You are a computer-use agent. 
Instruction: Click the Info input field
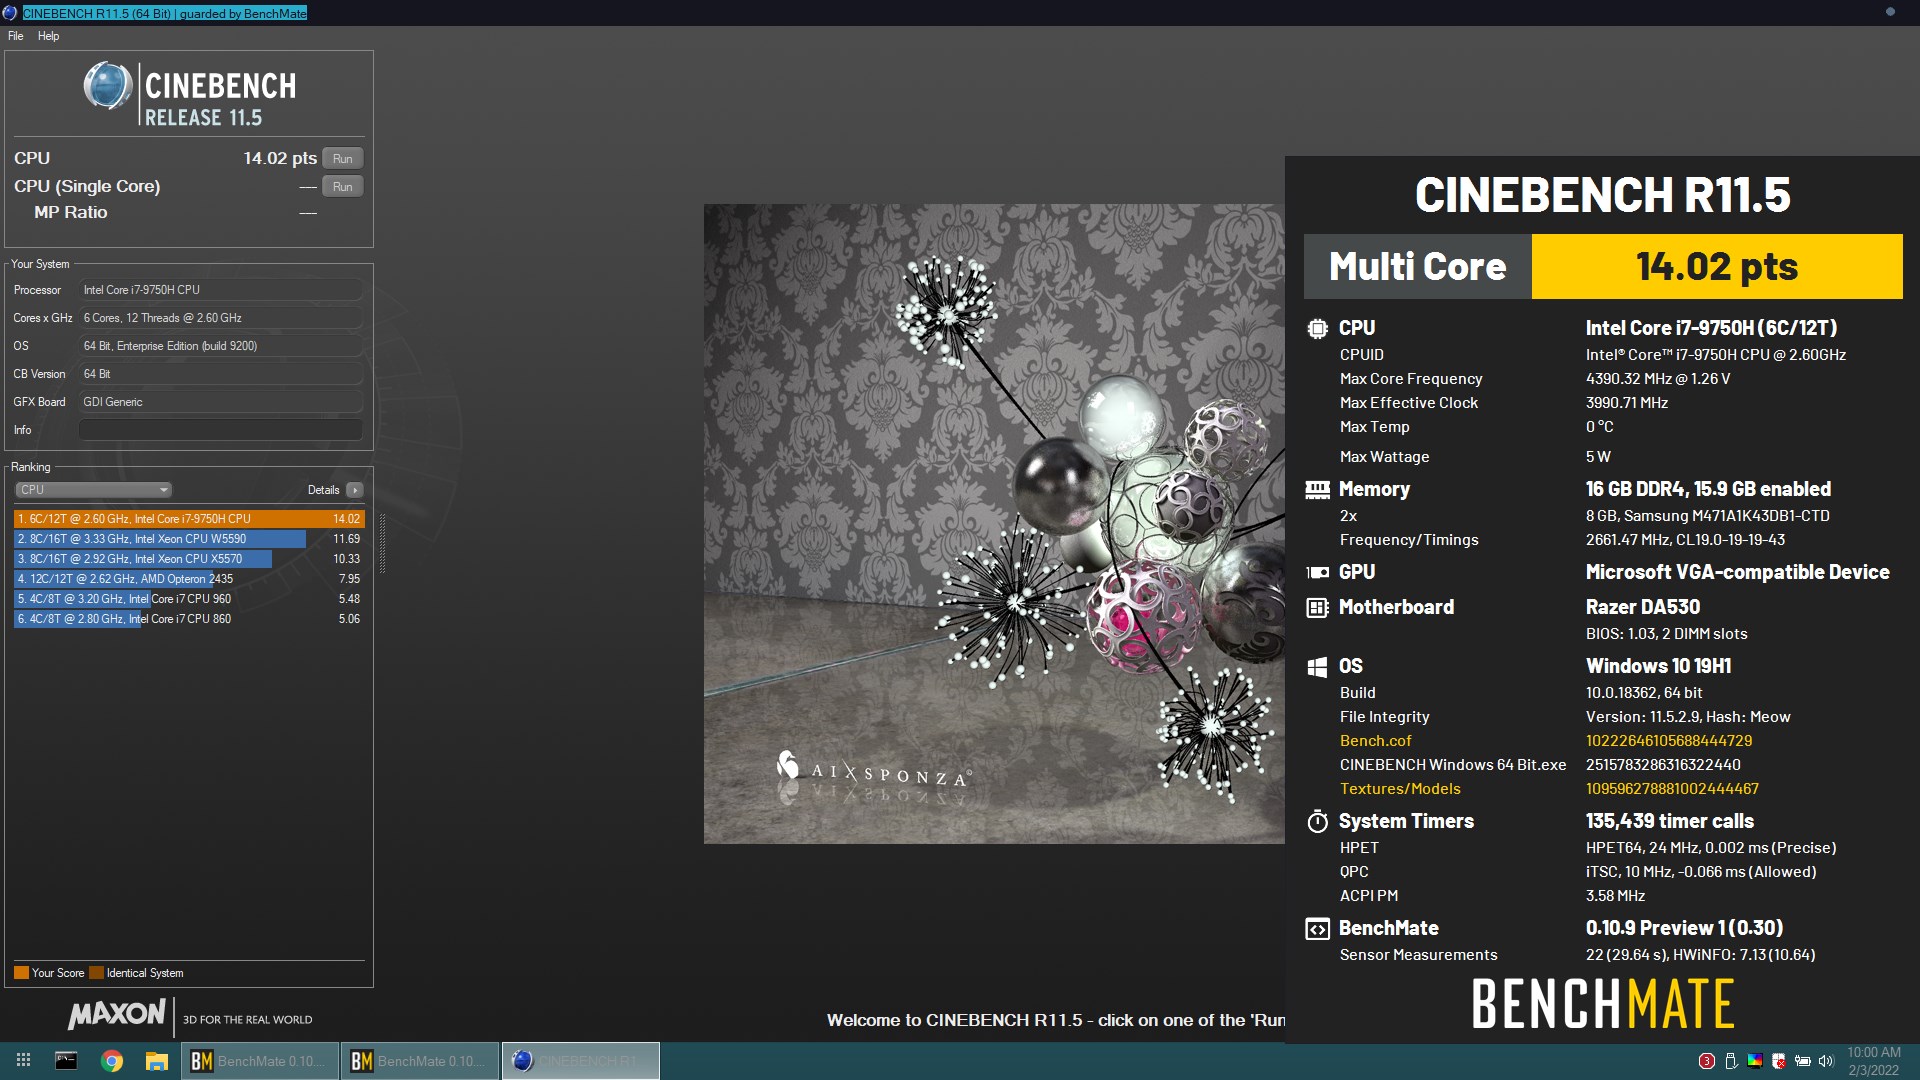pyautogui.click(x=220, y=430)
